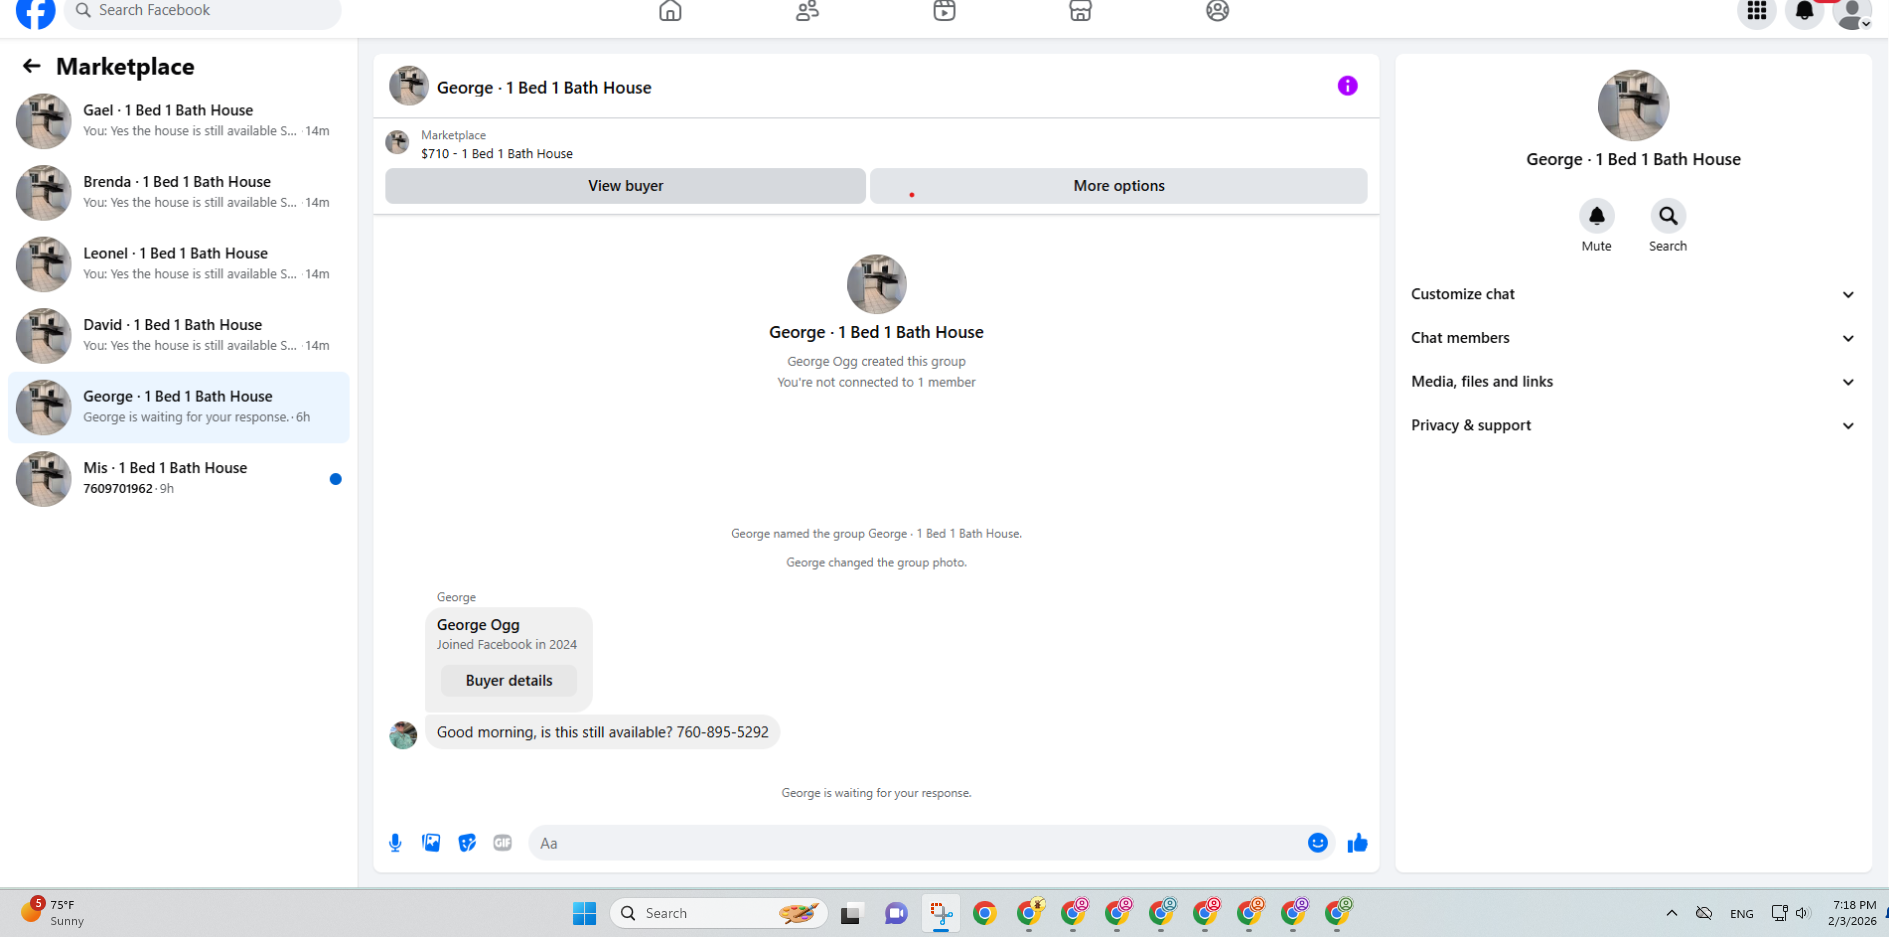Image resolution: width=1889 pixels, height=937 pixels.
Task: Open the taskbar clock showing 7:18 PM
Action: [1852, 913]
